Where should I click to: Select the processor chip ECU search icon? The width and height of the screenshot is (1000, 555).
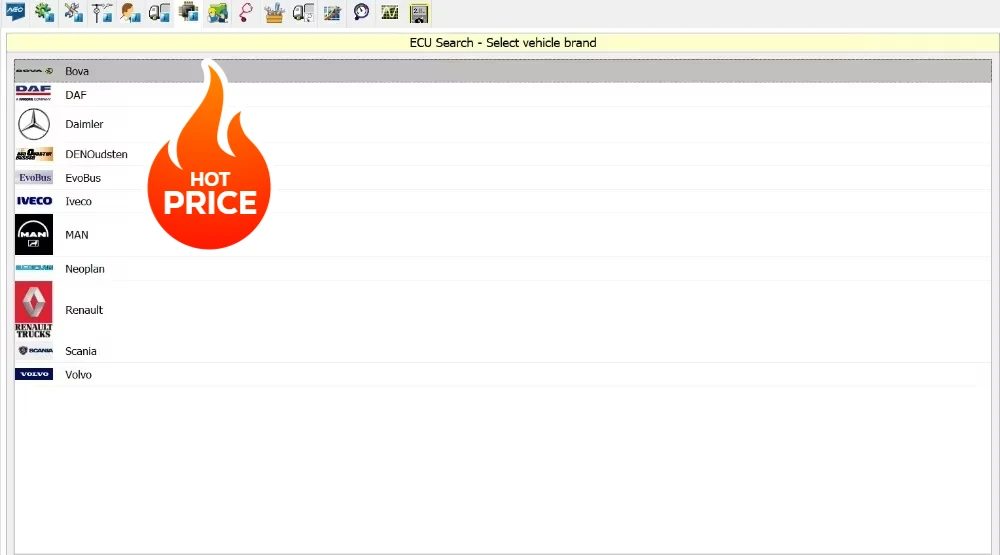click(x=188, y=12)
